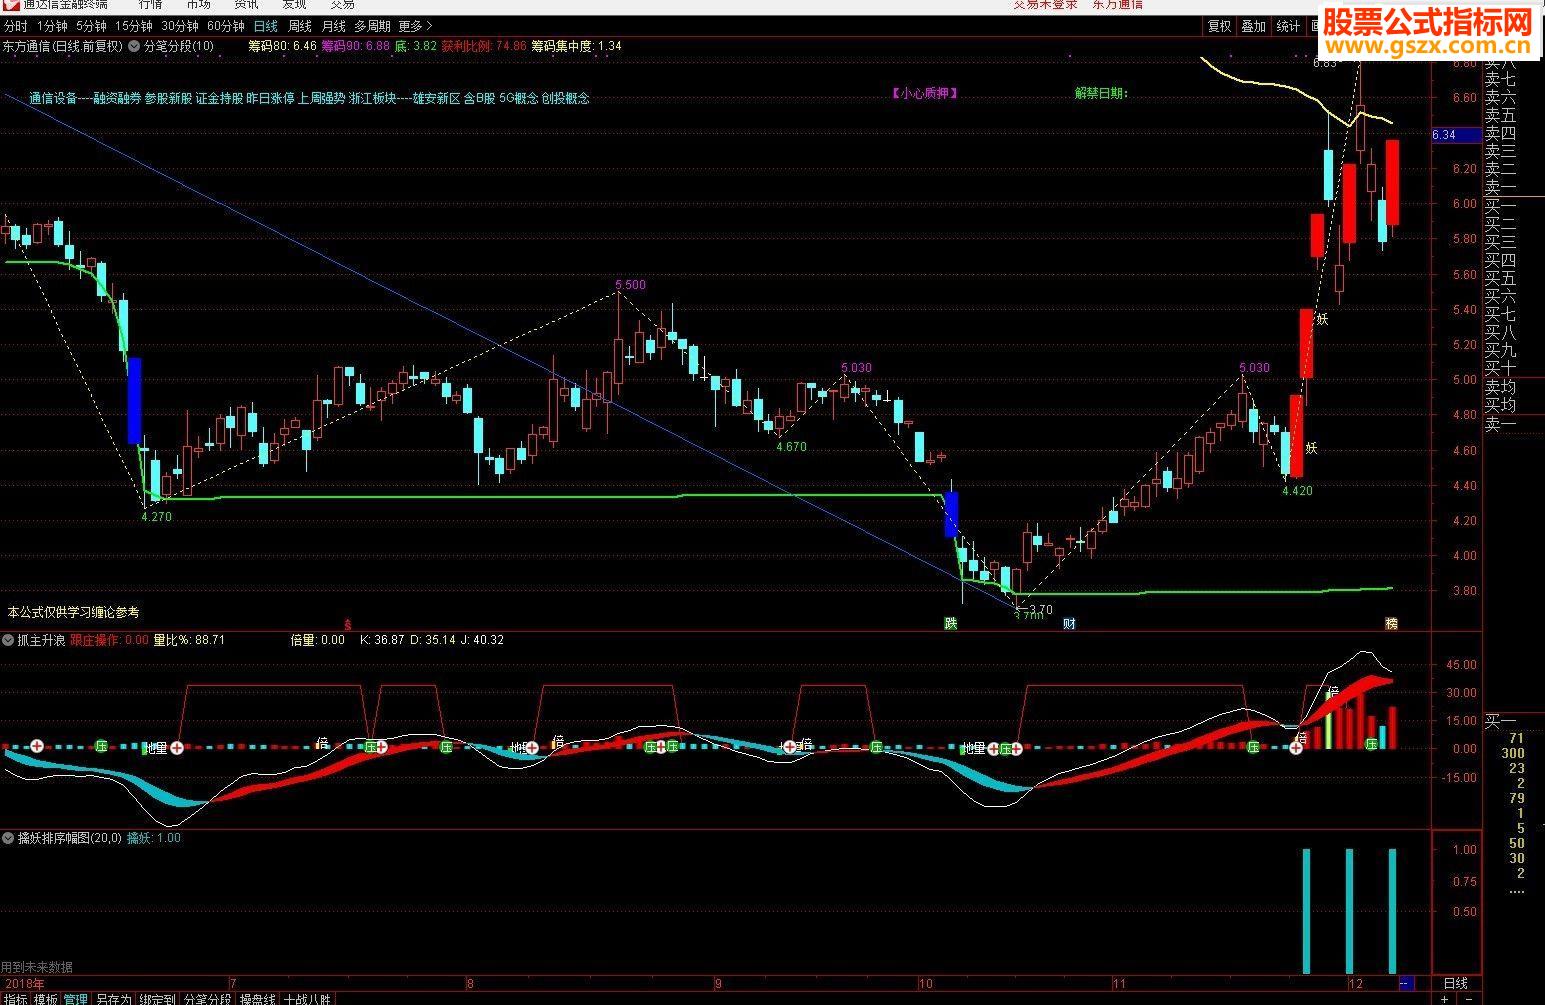Click the plus zoom-in button at bottom right
Viewport: 1545px width, 1005px height.
click(x=1444, y=999)
